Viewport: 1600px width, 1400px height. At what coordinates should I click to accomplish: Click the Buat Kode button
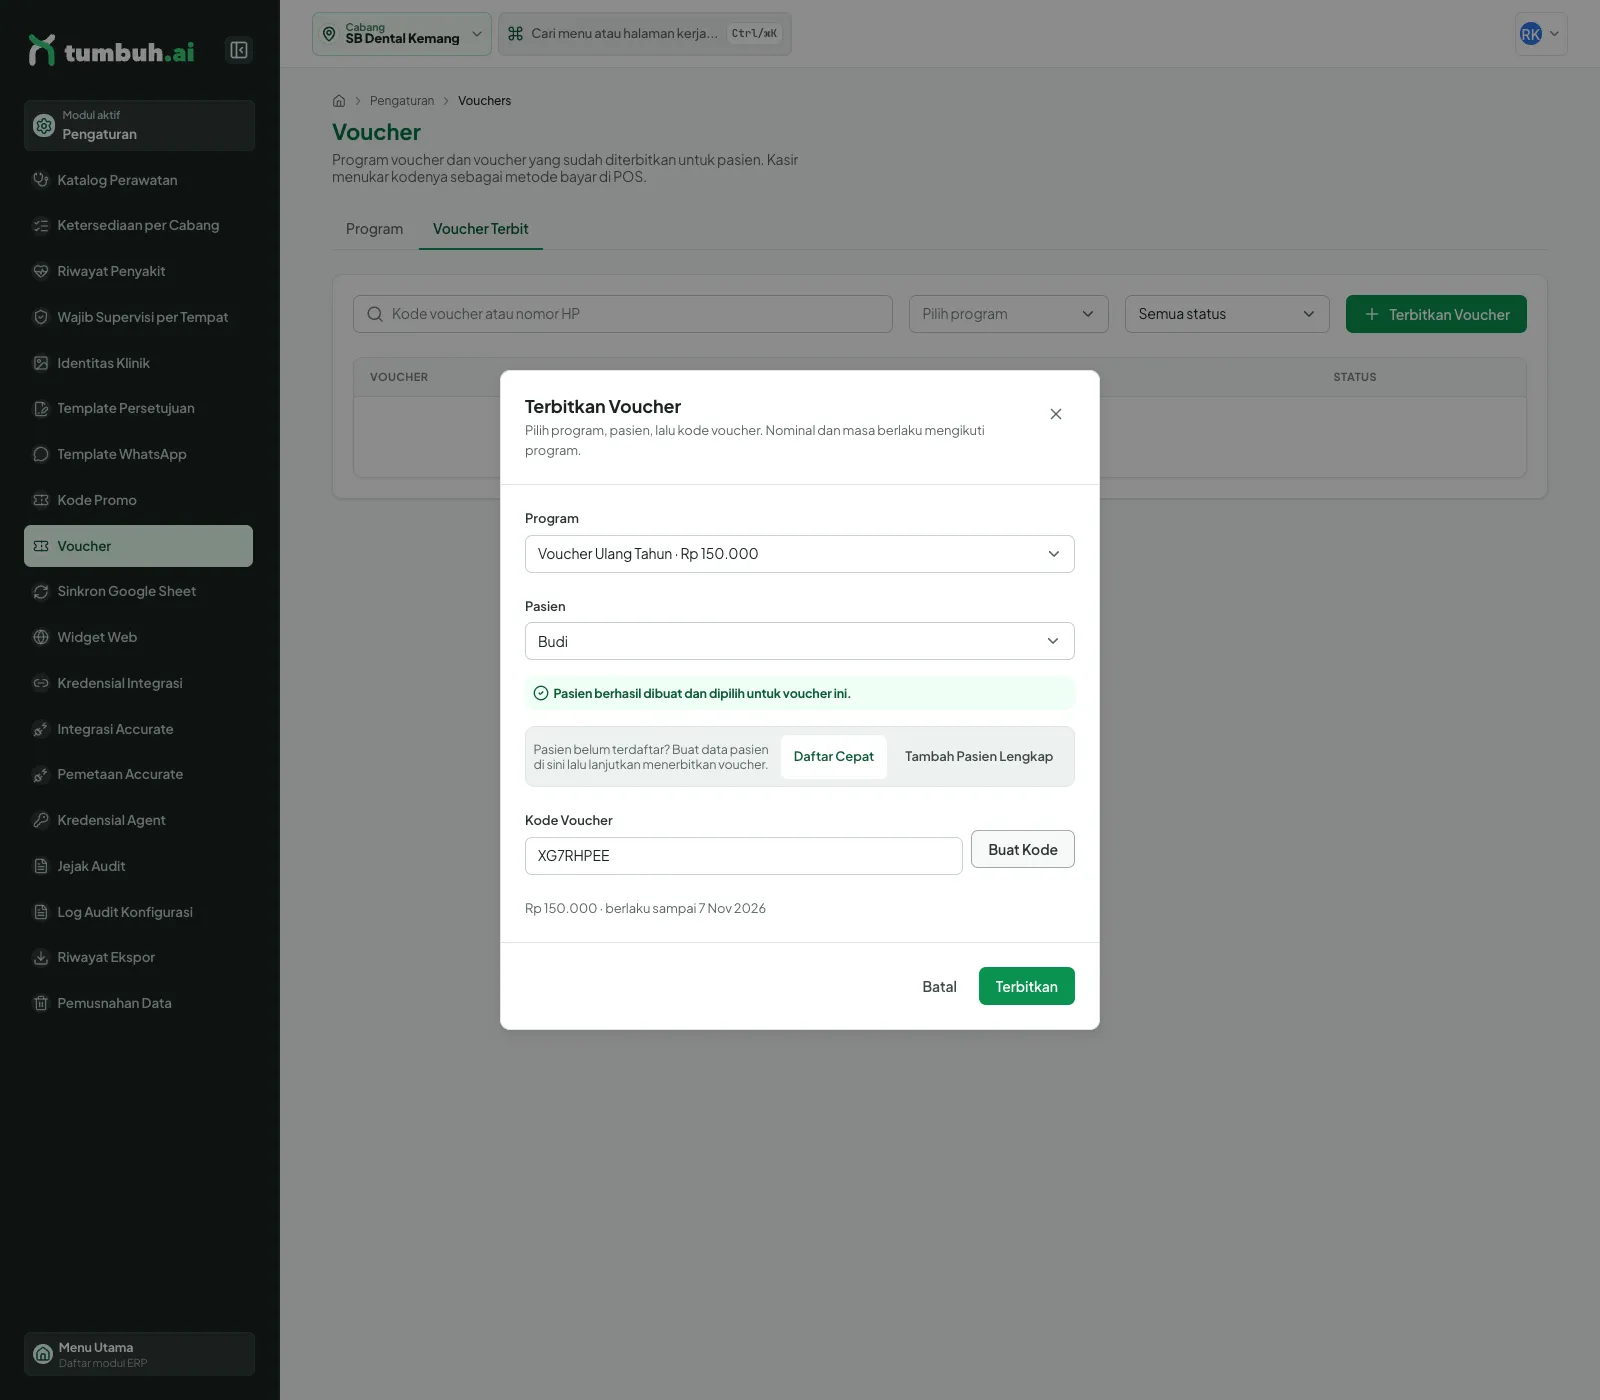[x=1023, y=849]
